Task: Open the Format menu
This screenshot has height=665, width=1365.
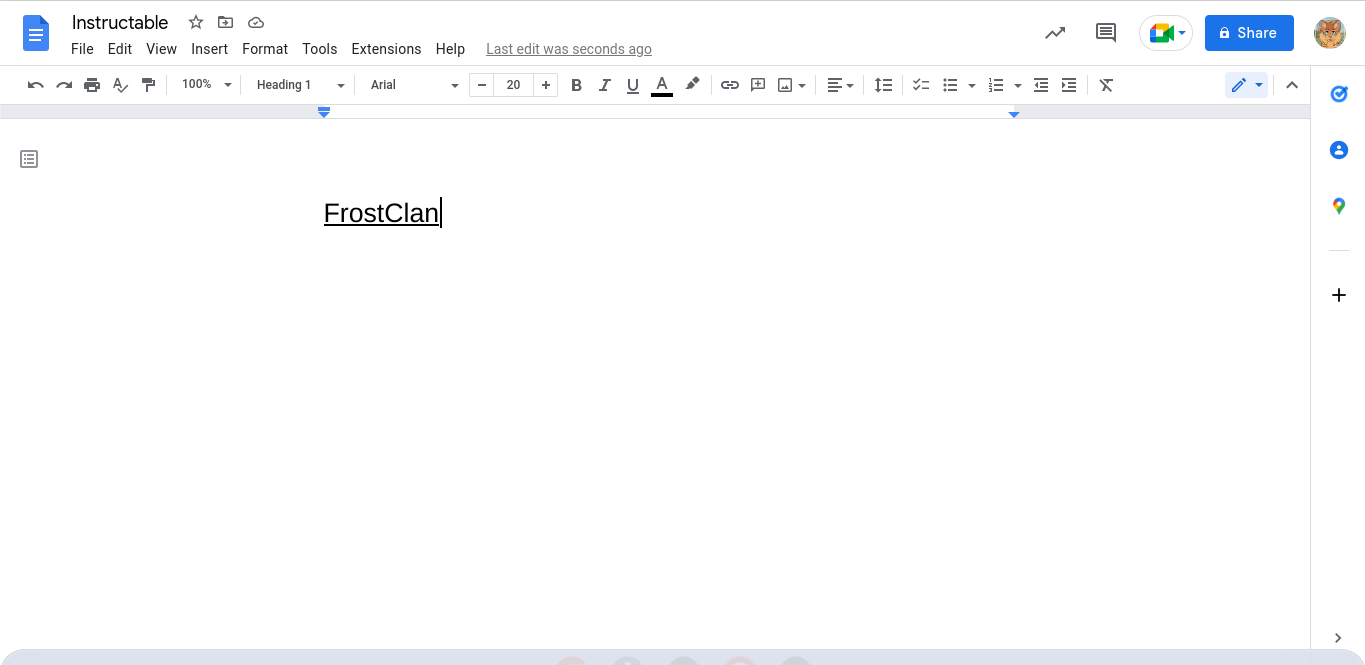Action: pyautogui.click(x=264, y=48)
